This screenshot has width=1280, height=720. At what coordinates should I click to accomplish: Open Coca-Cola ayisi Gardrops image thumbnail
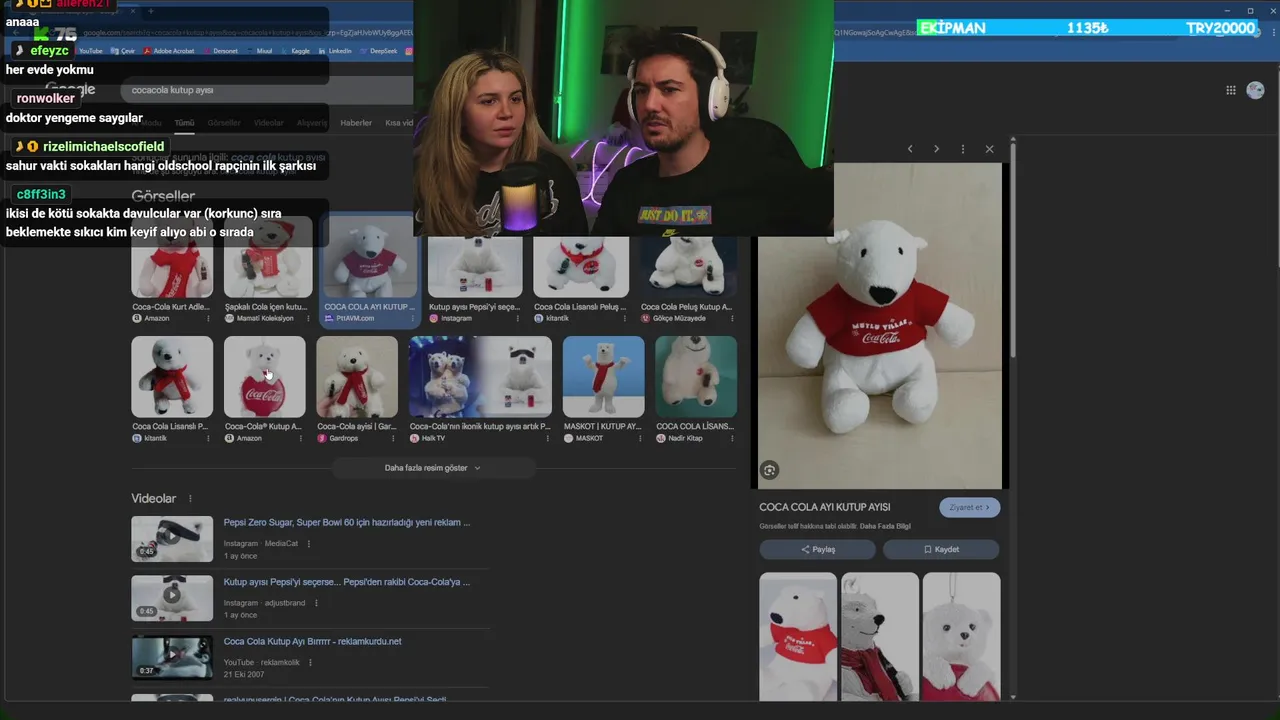[357, 376]
